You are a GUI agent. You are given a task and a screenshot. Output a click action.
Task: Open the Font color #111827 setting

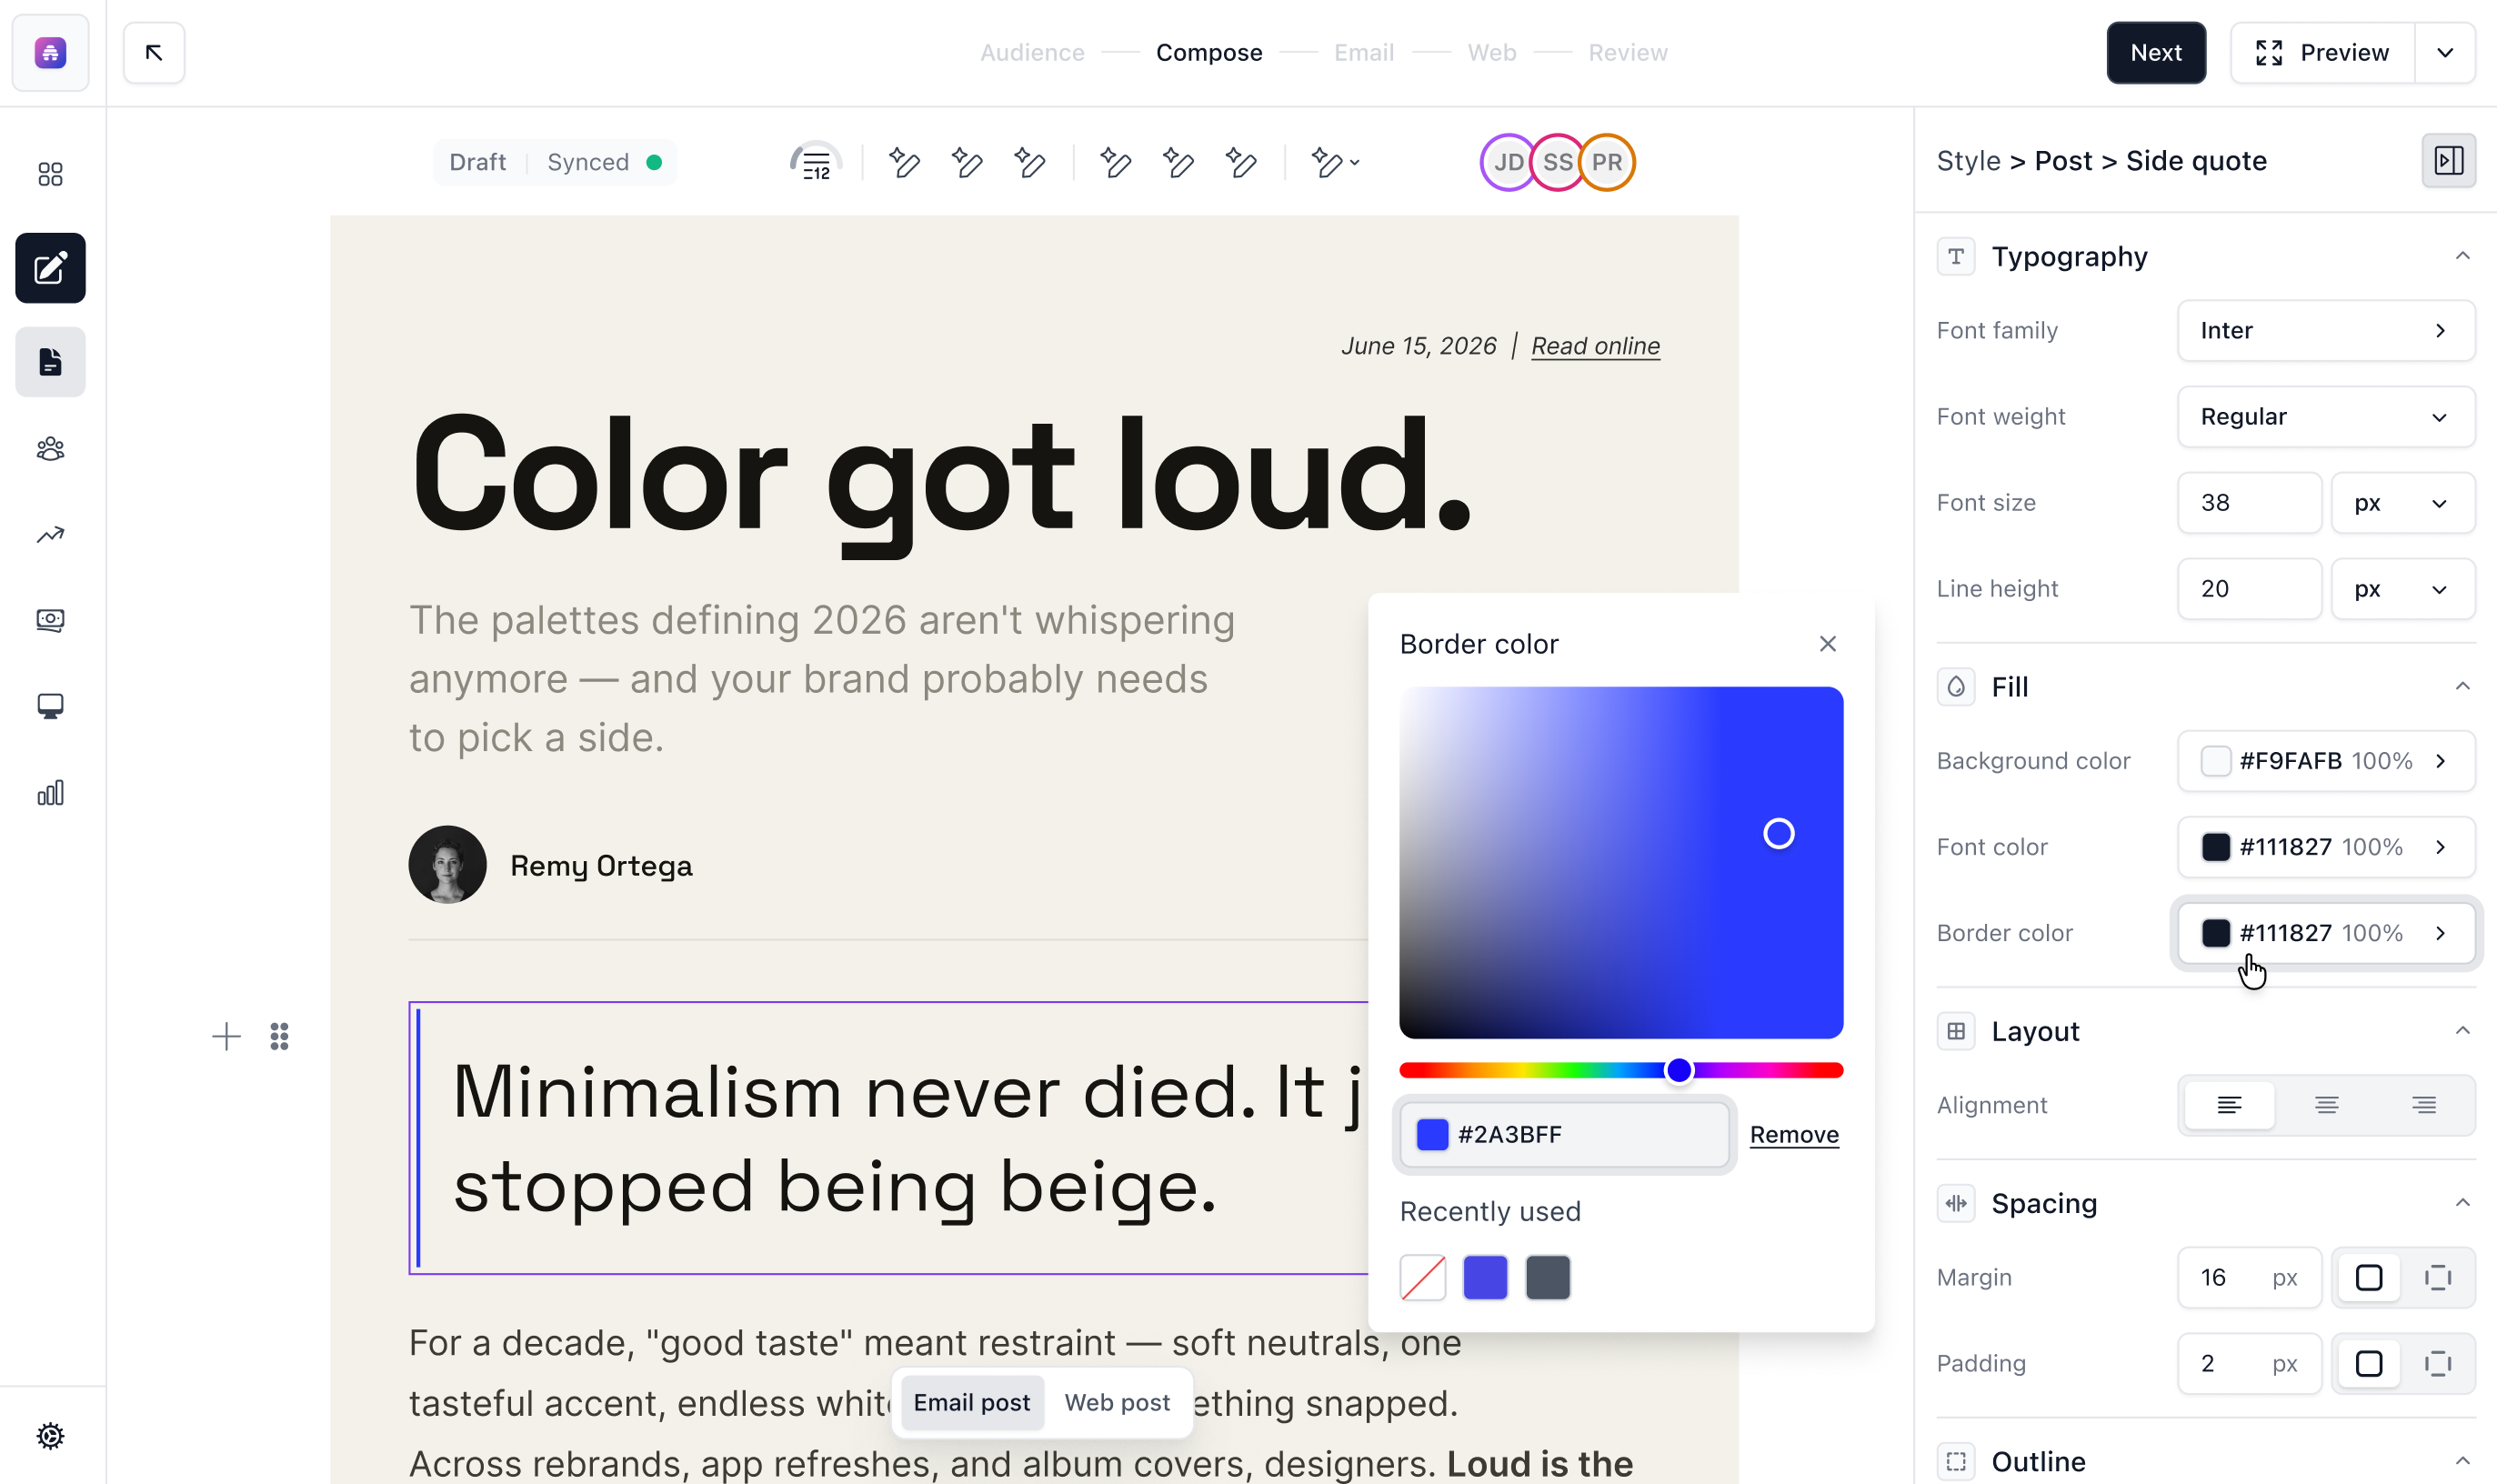tap(2325, 847)
